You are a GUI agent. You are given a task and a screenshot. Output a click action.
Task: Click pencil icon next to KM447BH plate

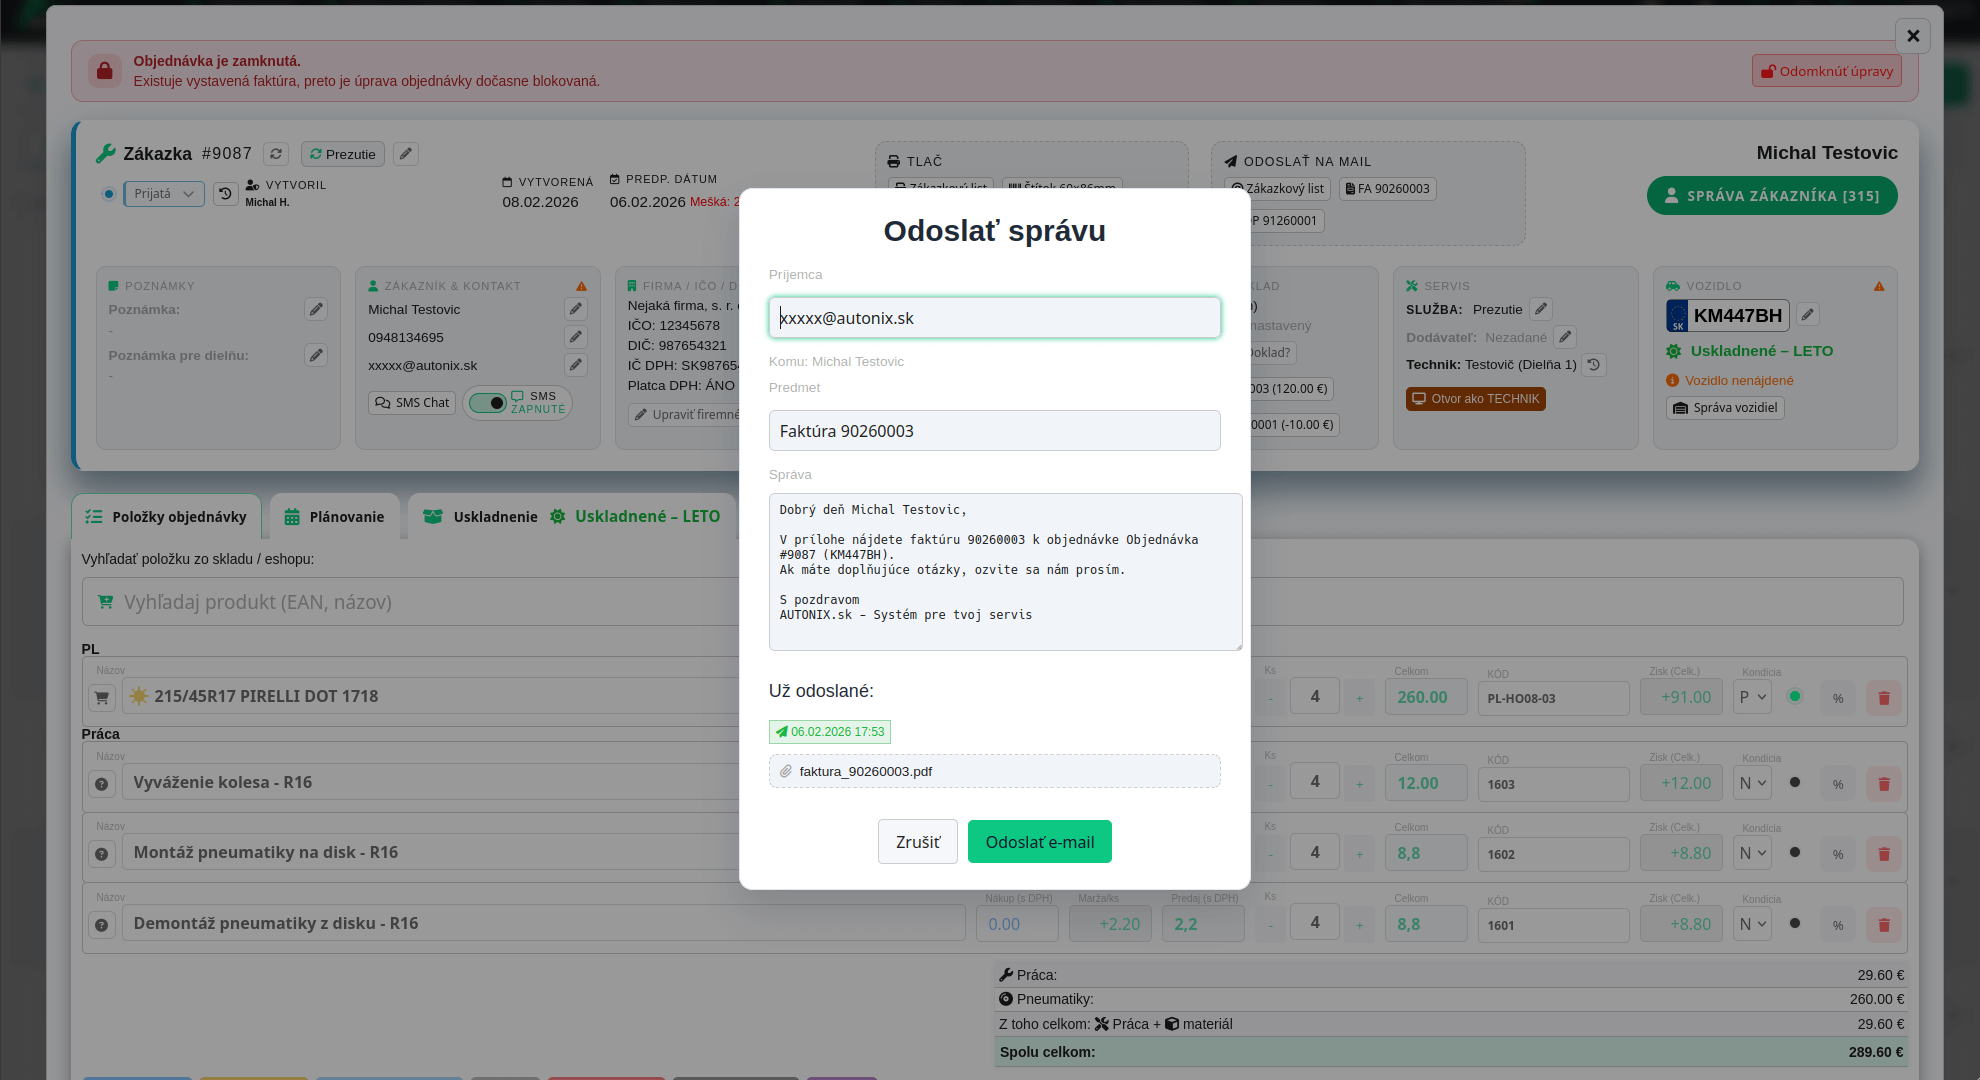1807,315
